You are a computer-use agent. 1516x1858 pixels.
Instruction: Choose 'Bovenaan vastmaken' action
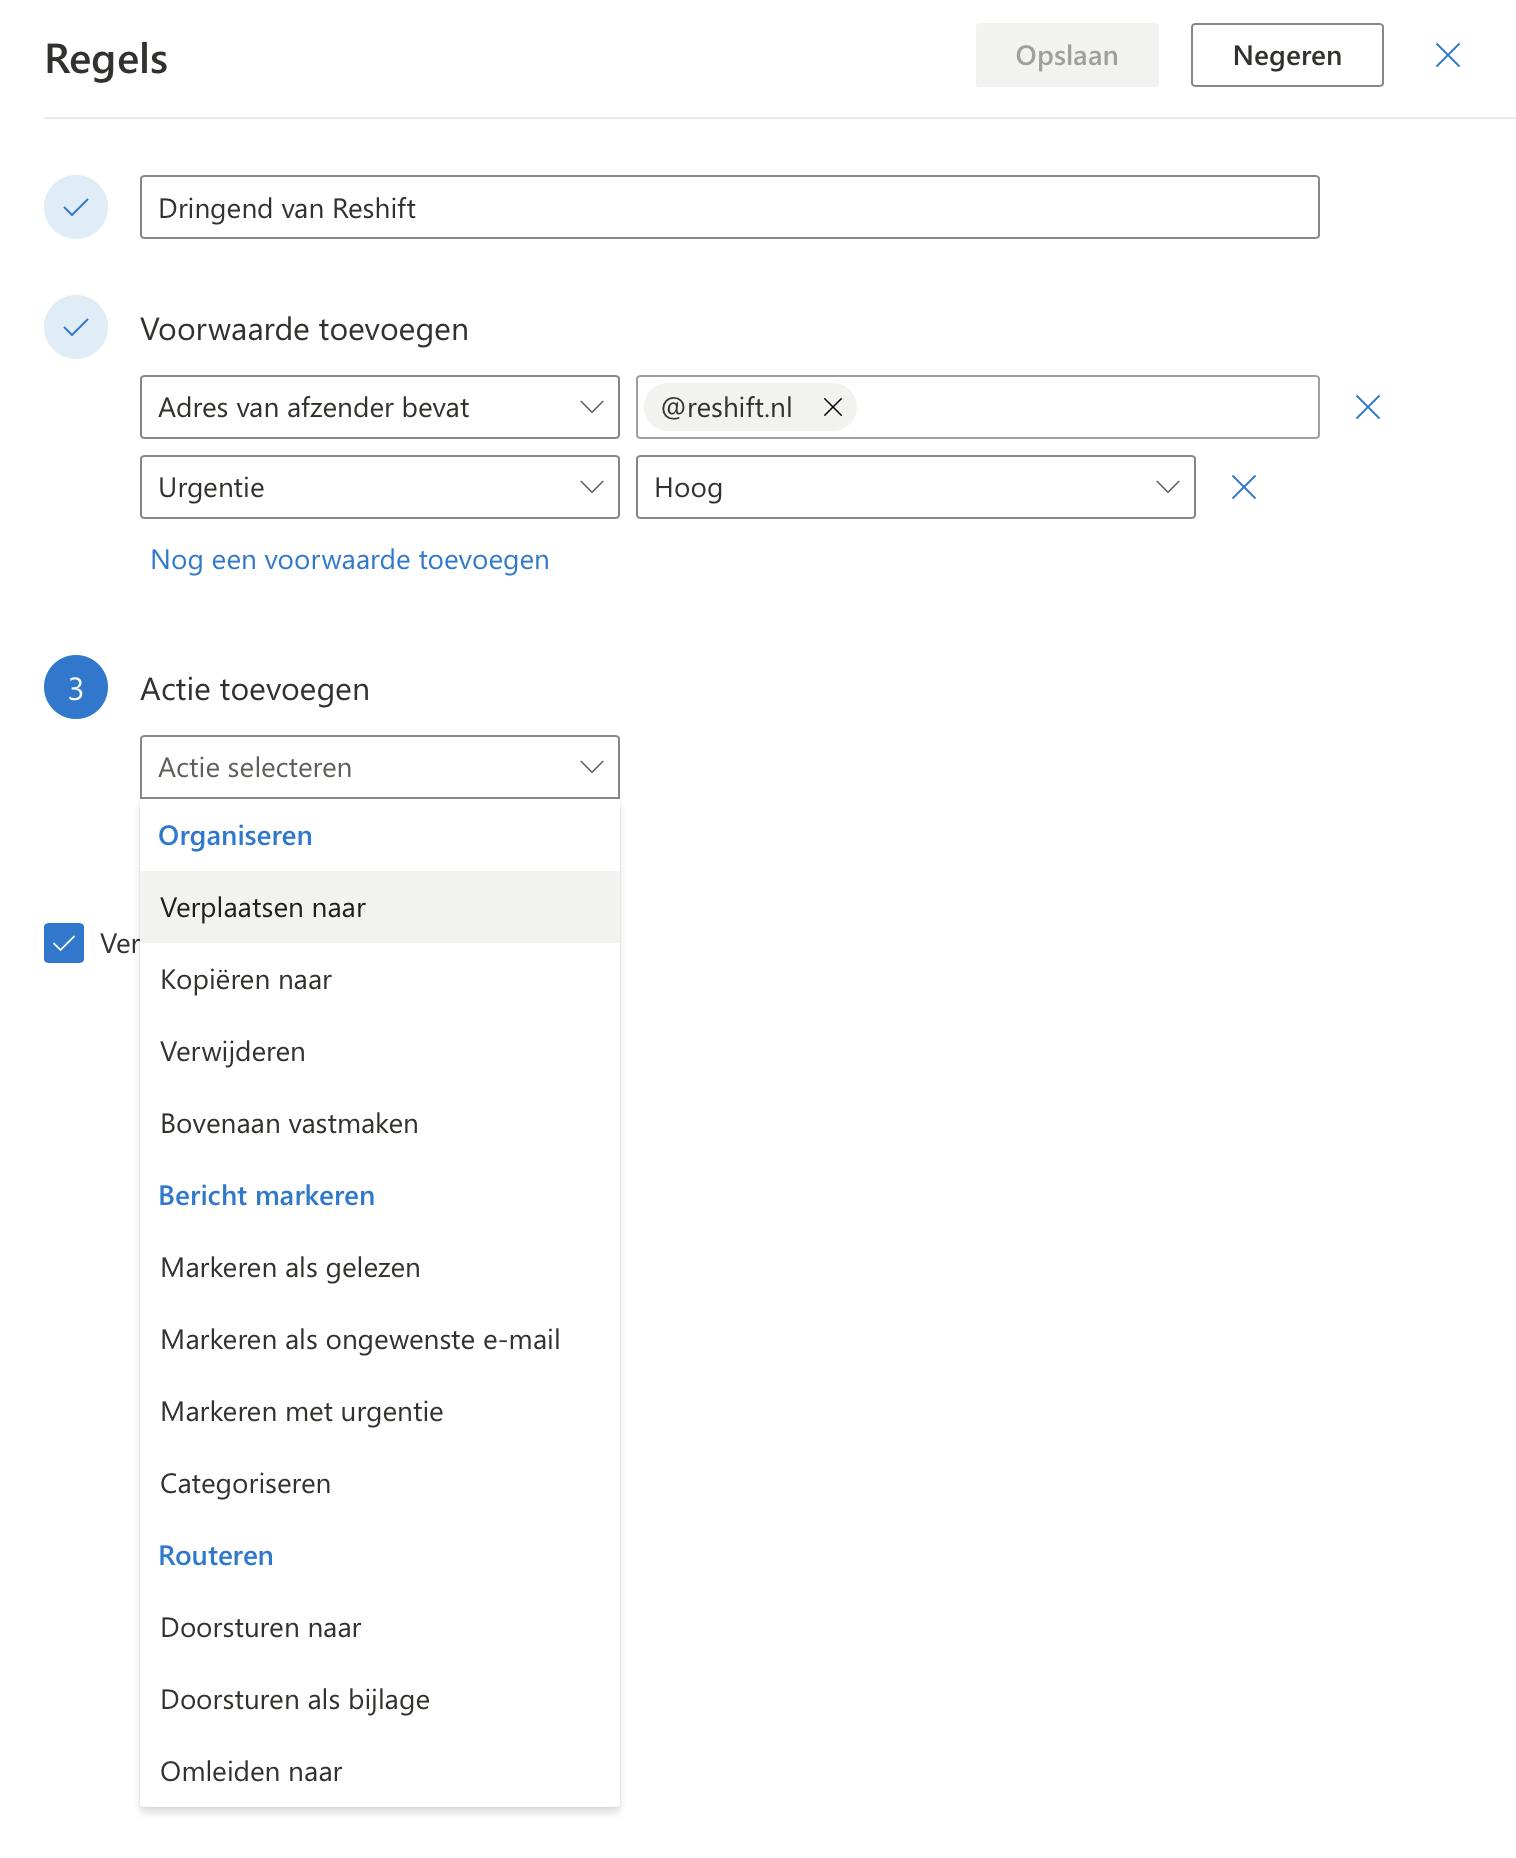pyautogui.click(x=289, y=1123)
